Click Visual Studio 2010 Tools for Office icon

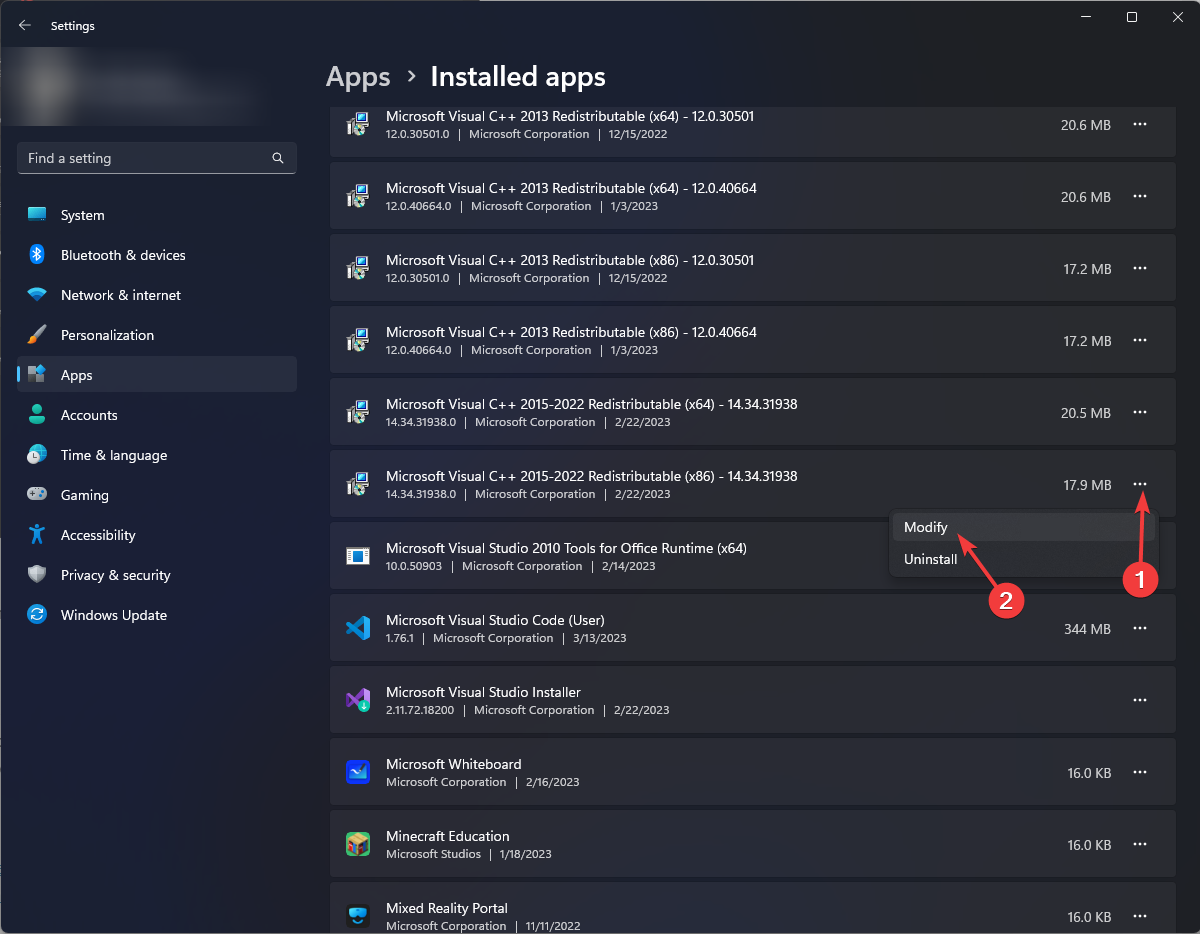tap(358, 556)
